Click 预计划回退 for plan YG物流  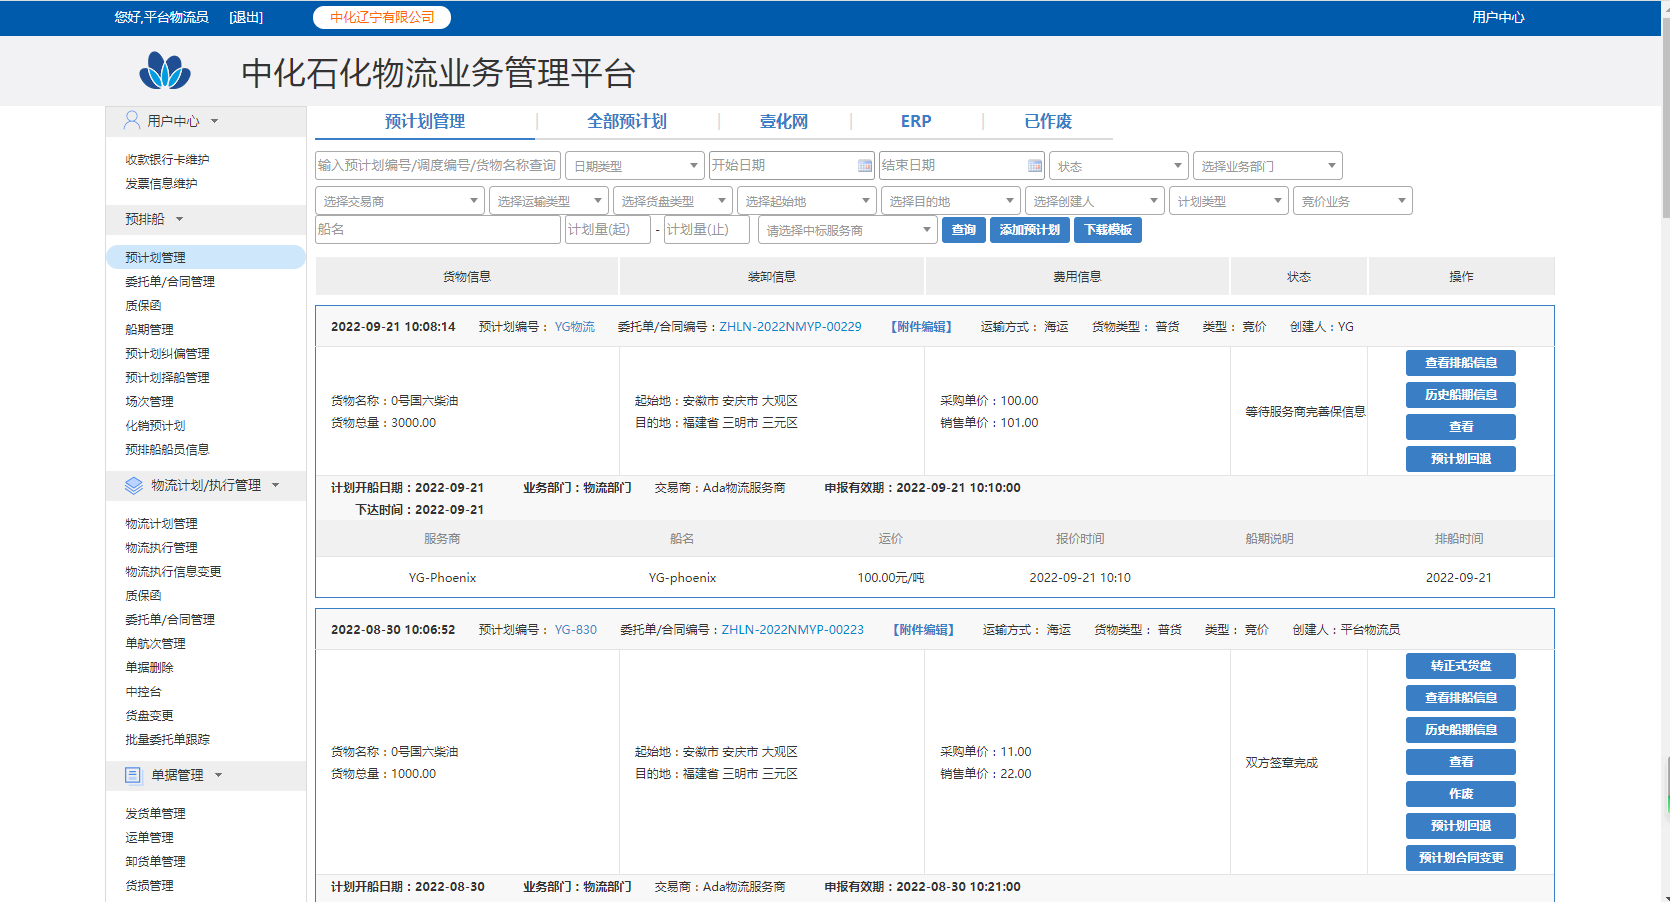(1461, 459)
